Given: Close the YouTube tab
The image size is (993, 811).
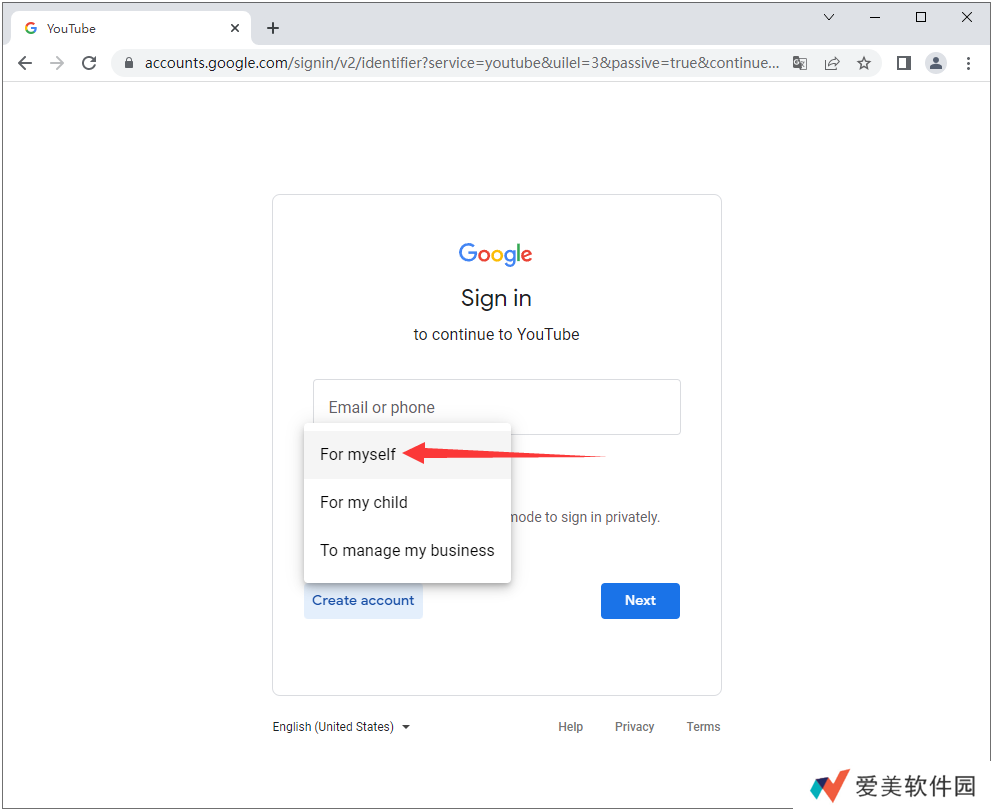Looking at the screenshot, I should [x=235, y=28].
